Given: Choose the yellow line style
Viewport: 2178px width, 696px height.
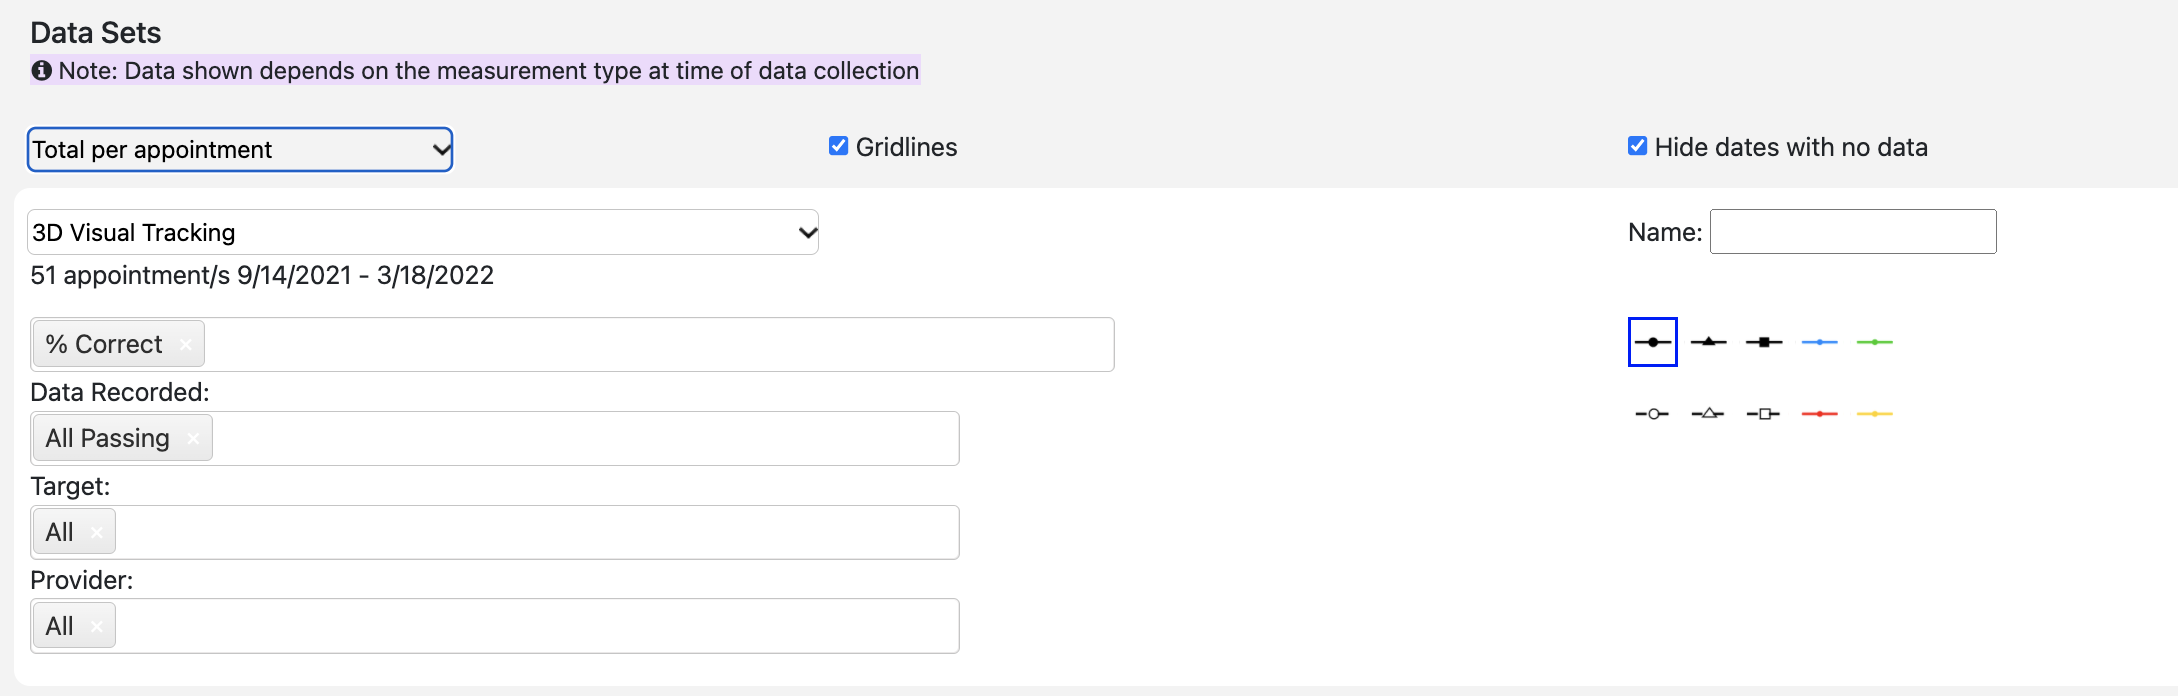Looking at the screenshot, I should (x=1875, y=414).
